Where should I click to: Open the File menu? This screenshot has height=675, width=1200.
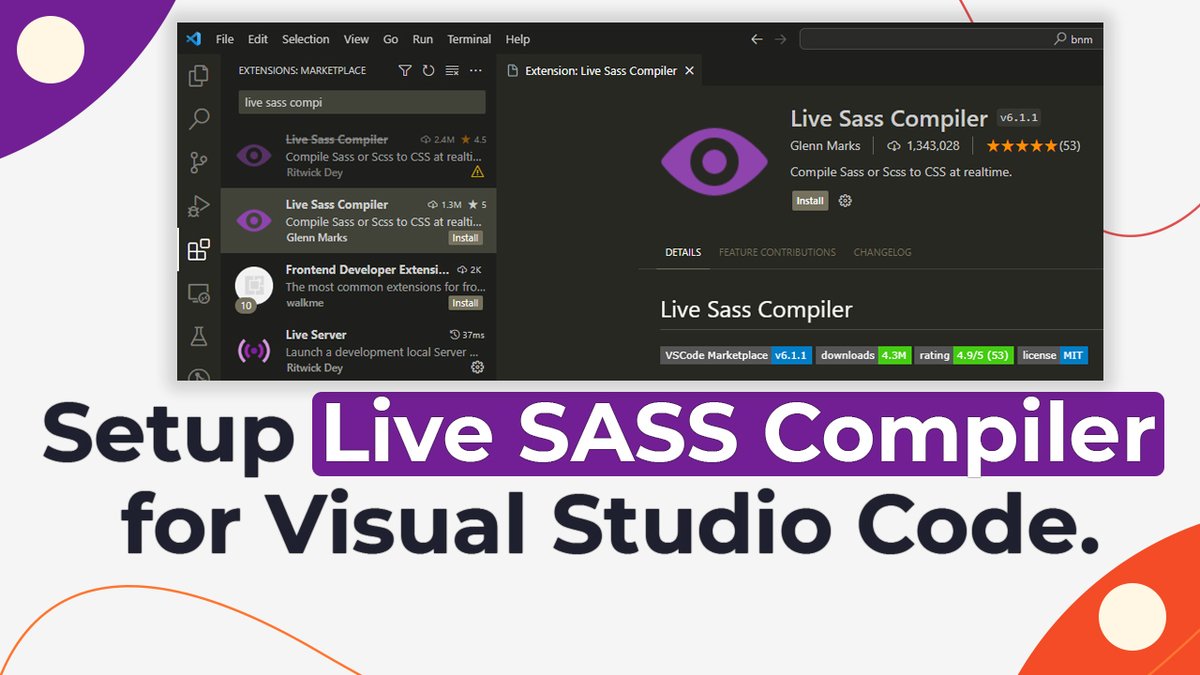(x=225, y=39)
